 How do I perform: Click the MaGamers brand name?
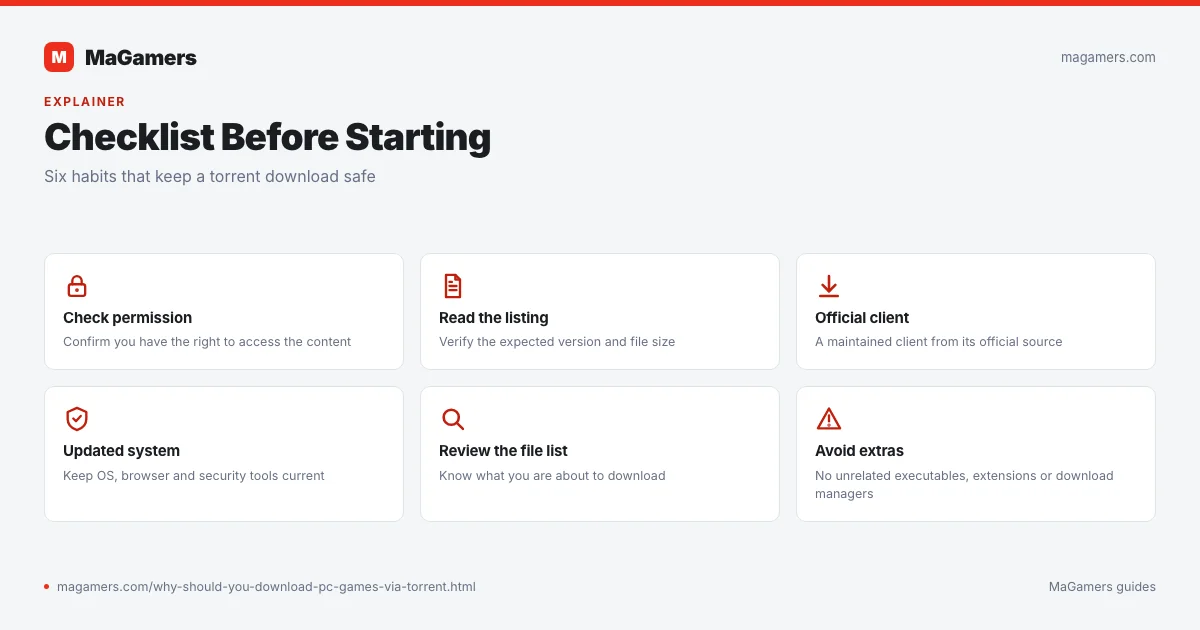pos(141,58)
